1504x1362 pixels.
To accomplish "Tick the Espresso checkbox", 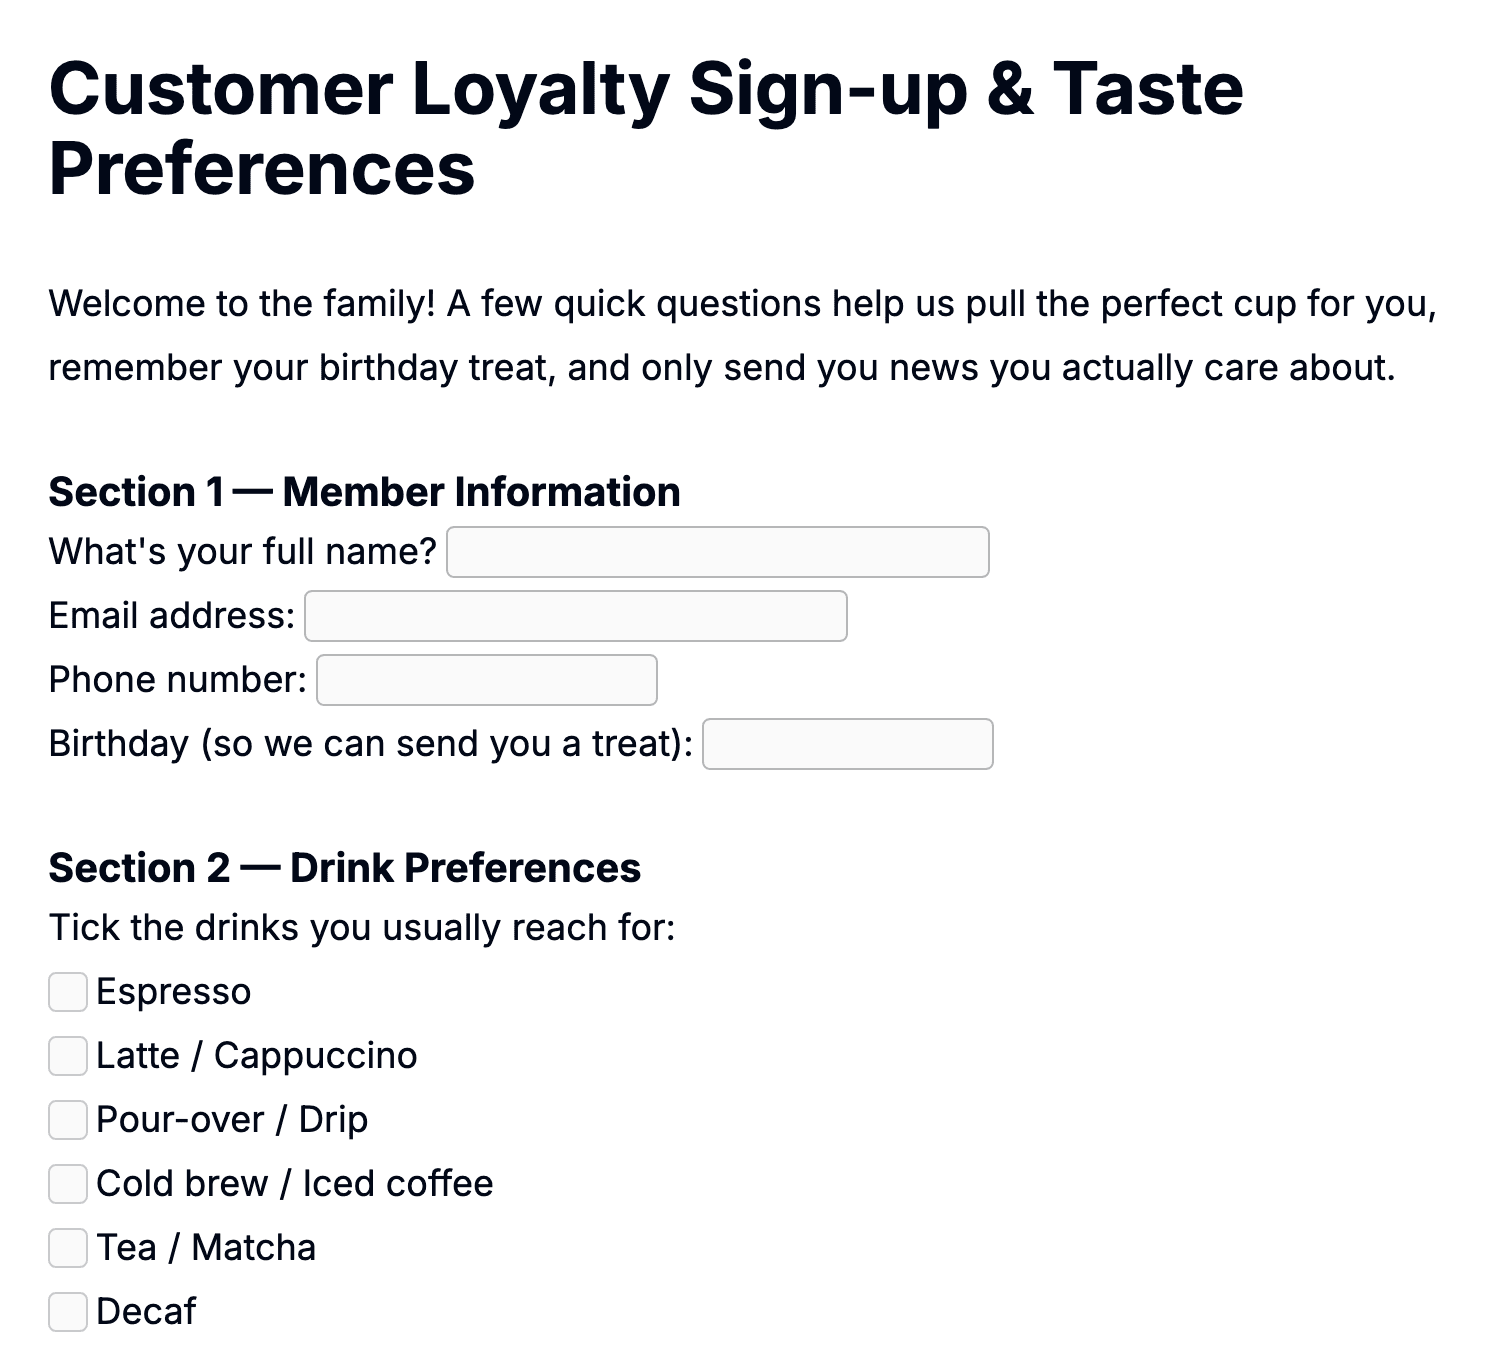I will click(68, 992).
